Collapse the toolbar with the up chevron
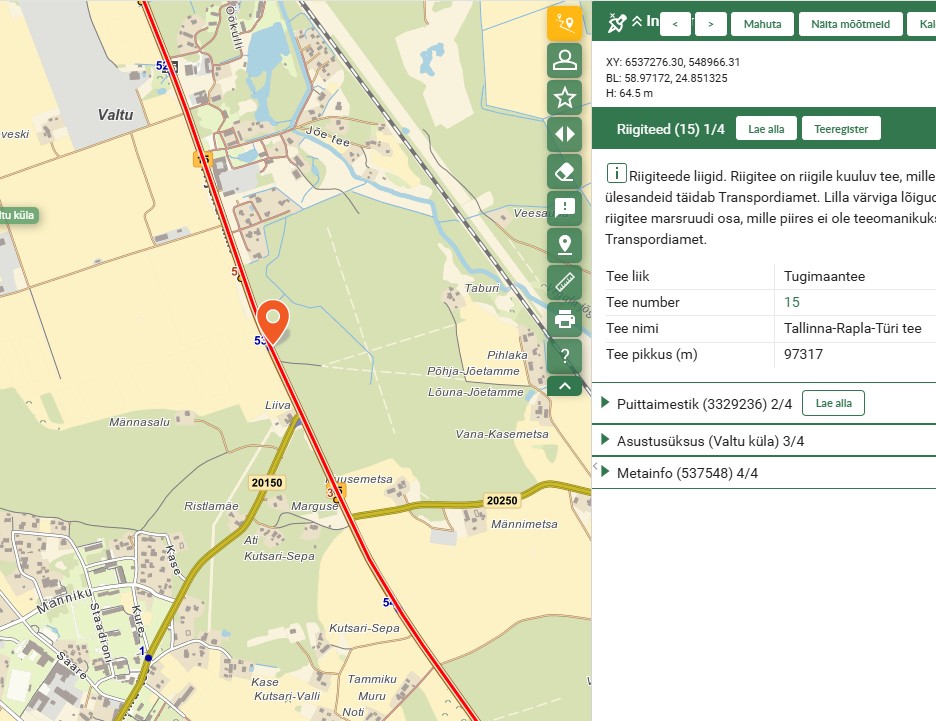Image resolution: width=936 pixels, height=721 pixels. (564, 385)
